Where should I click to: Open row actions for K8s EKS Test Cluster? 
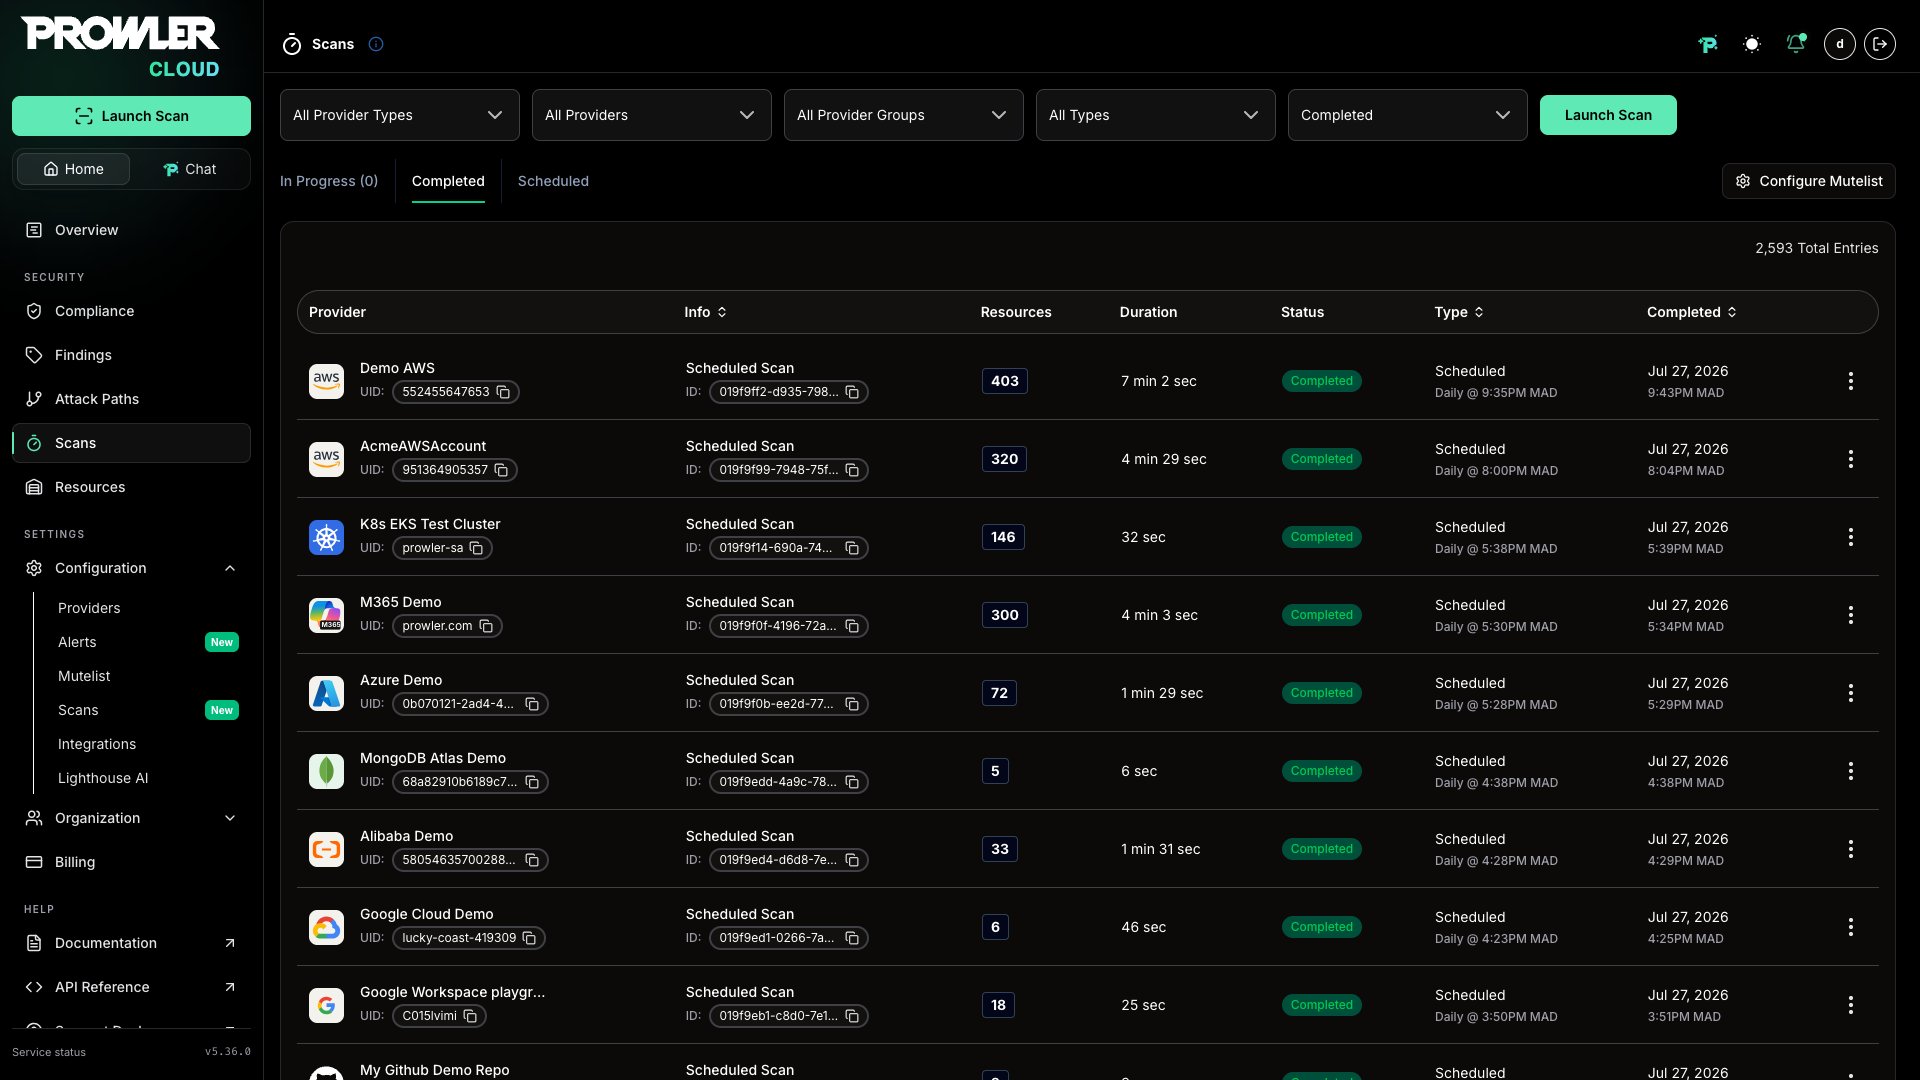[x=1851, y=537]
